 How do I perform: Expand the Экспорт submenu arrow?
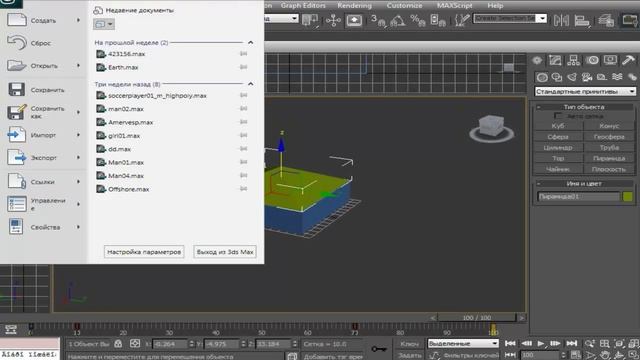78,158
